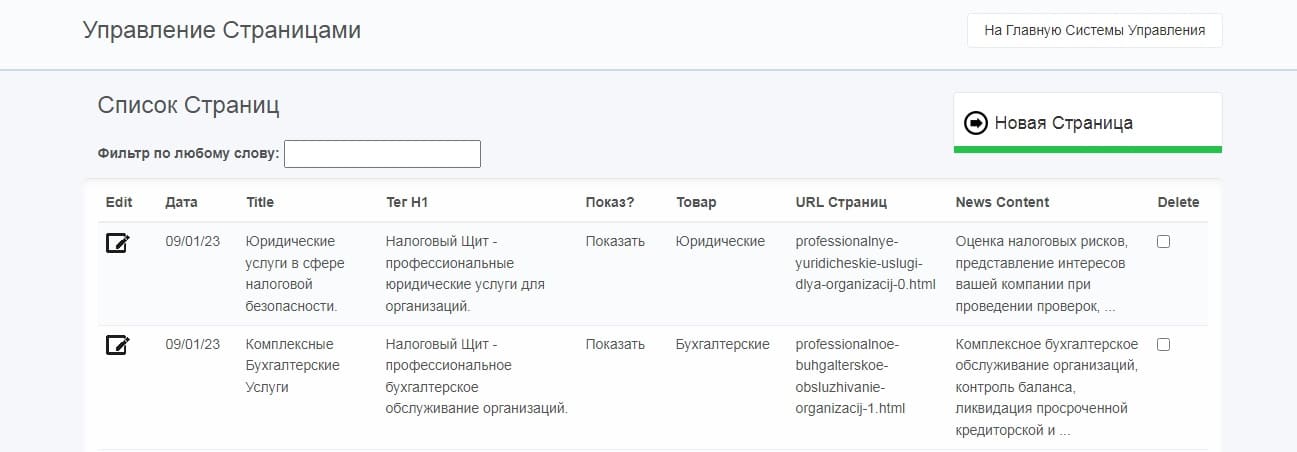Click edit icon for Комплексные Бухгалтерские Услуги row
The height and width of the screenshot is (452, 1297).
pyautogui.click(x=117, y=346)
